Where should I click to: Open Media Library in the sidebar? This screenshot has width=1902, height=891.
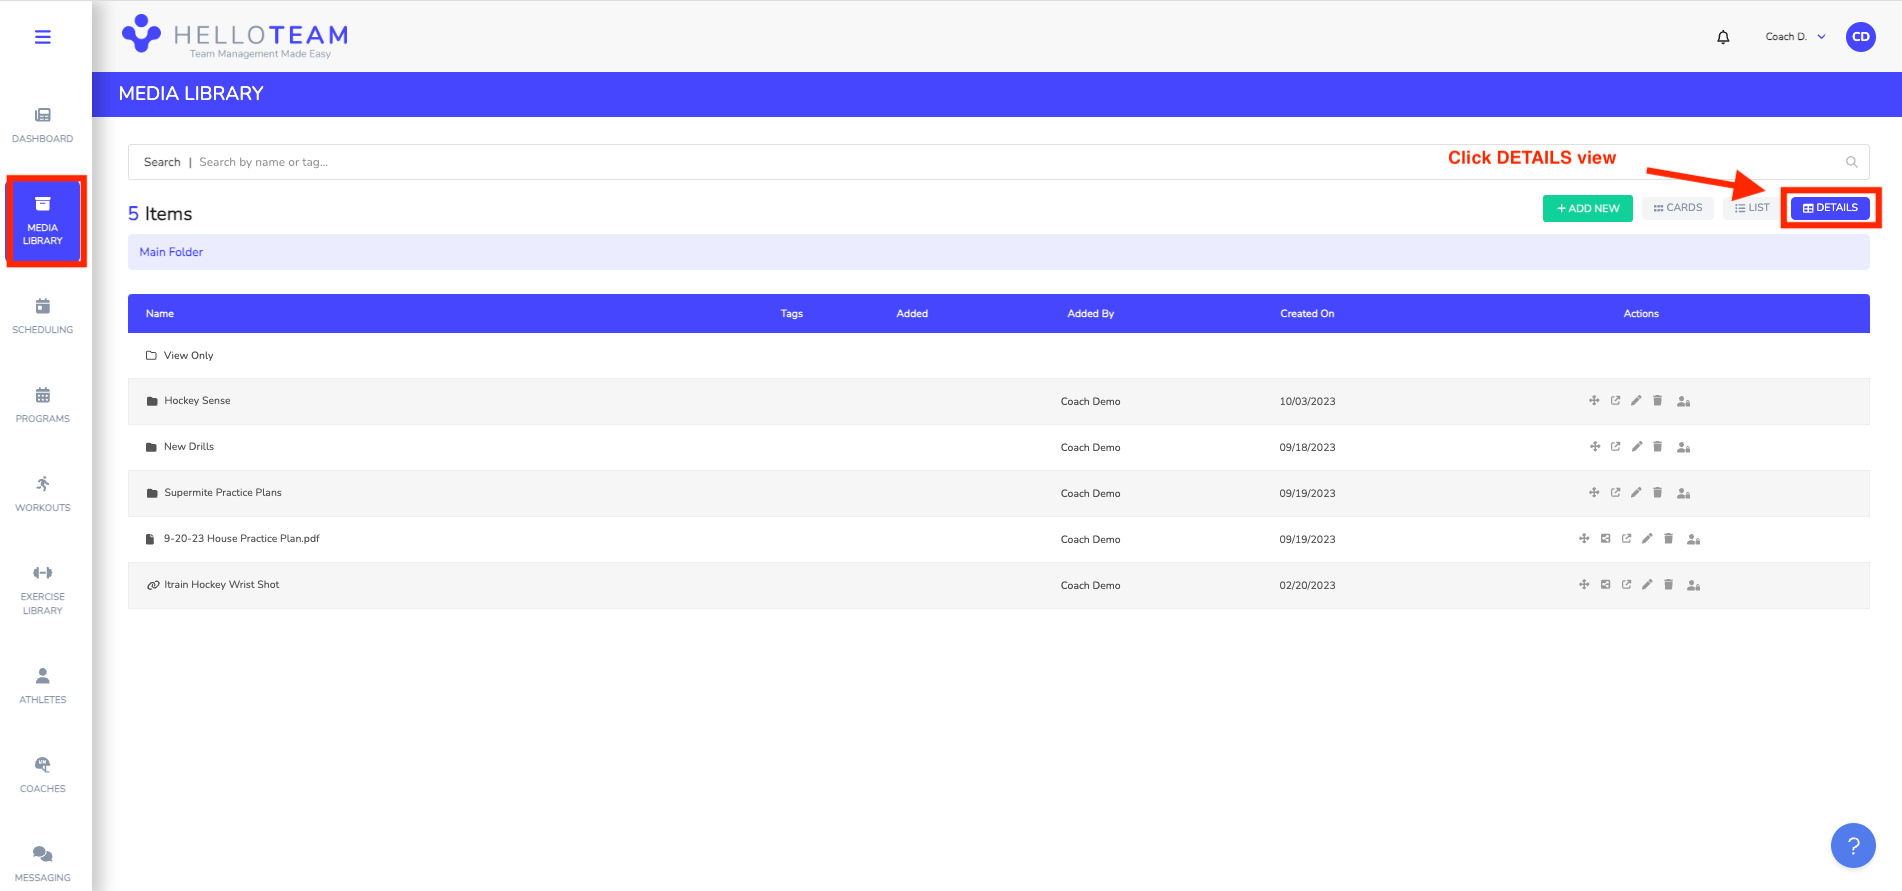(x=43, y=221)
